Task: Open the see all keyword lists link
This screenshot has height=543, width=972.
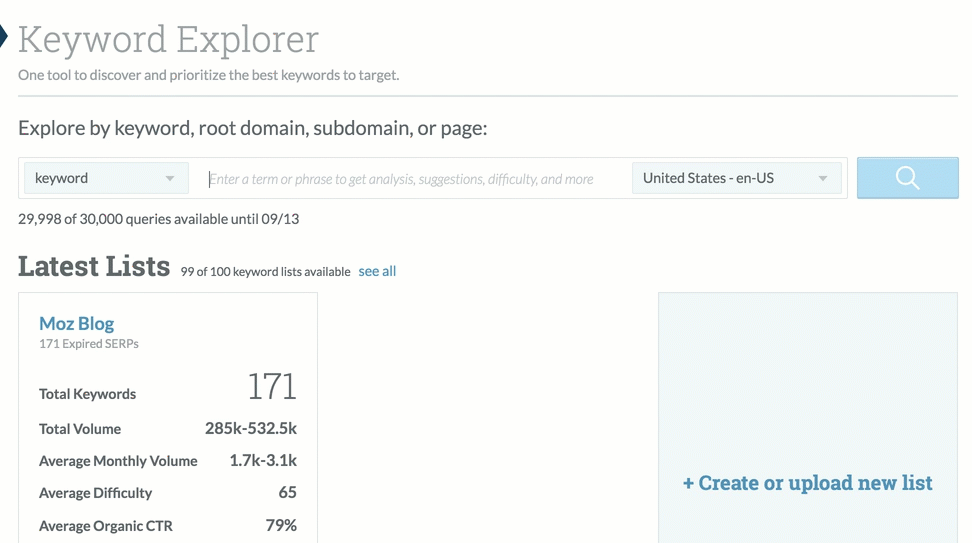Action: point(377,271)
